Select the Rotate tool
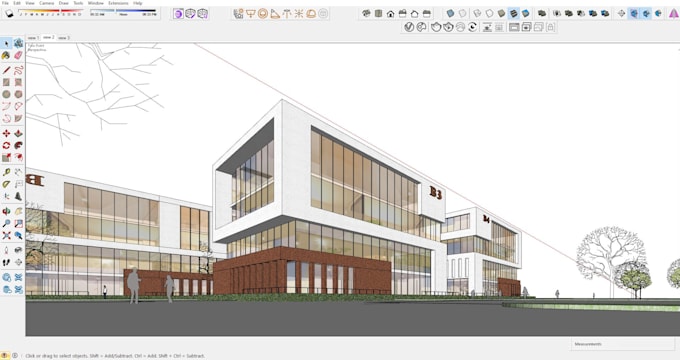 click(6, 145)
